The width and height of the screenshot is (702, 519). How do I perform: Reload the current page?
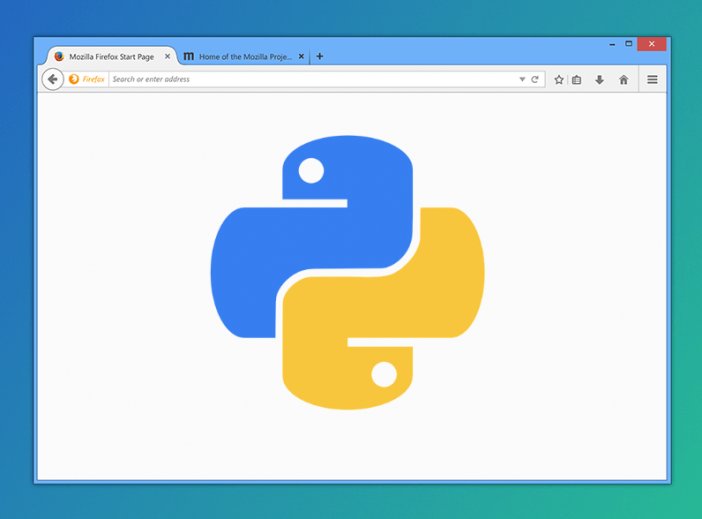tap(535, 79)
